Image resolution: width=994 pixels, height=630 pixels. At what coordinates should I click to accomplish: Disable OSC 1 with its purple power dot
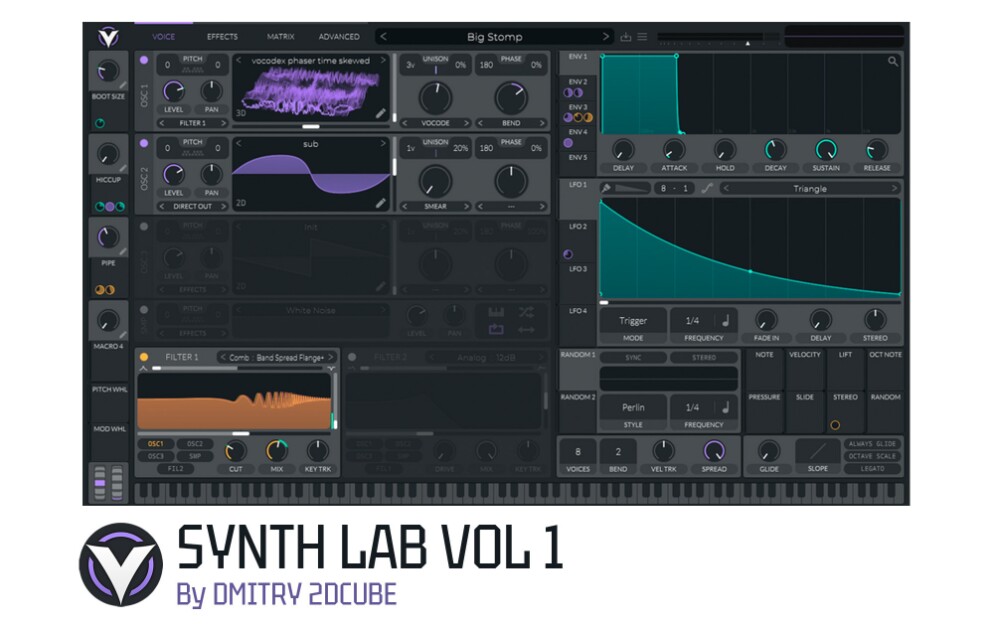click(144, 60)
